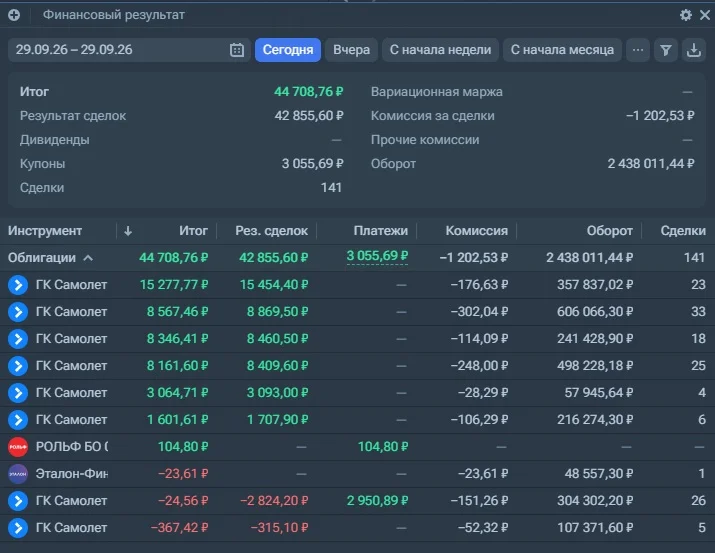Click ГК Самолет icon in 15 277,77 ₽ row
This screenshot has height=553, width=715.
click(x=18, y=285)
